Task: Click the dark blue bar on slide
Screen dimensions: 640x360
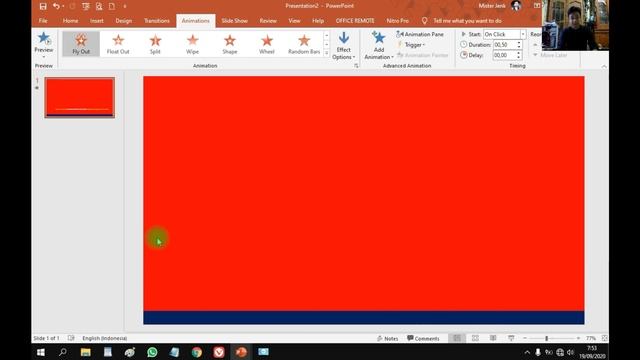Action: [x=364, y=318]
